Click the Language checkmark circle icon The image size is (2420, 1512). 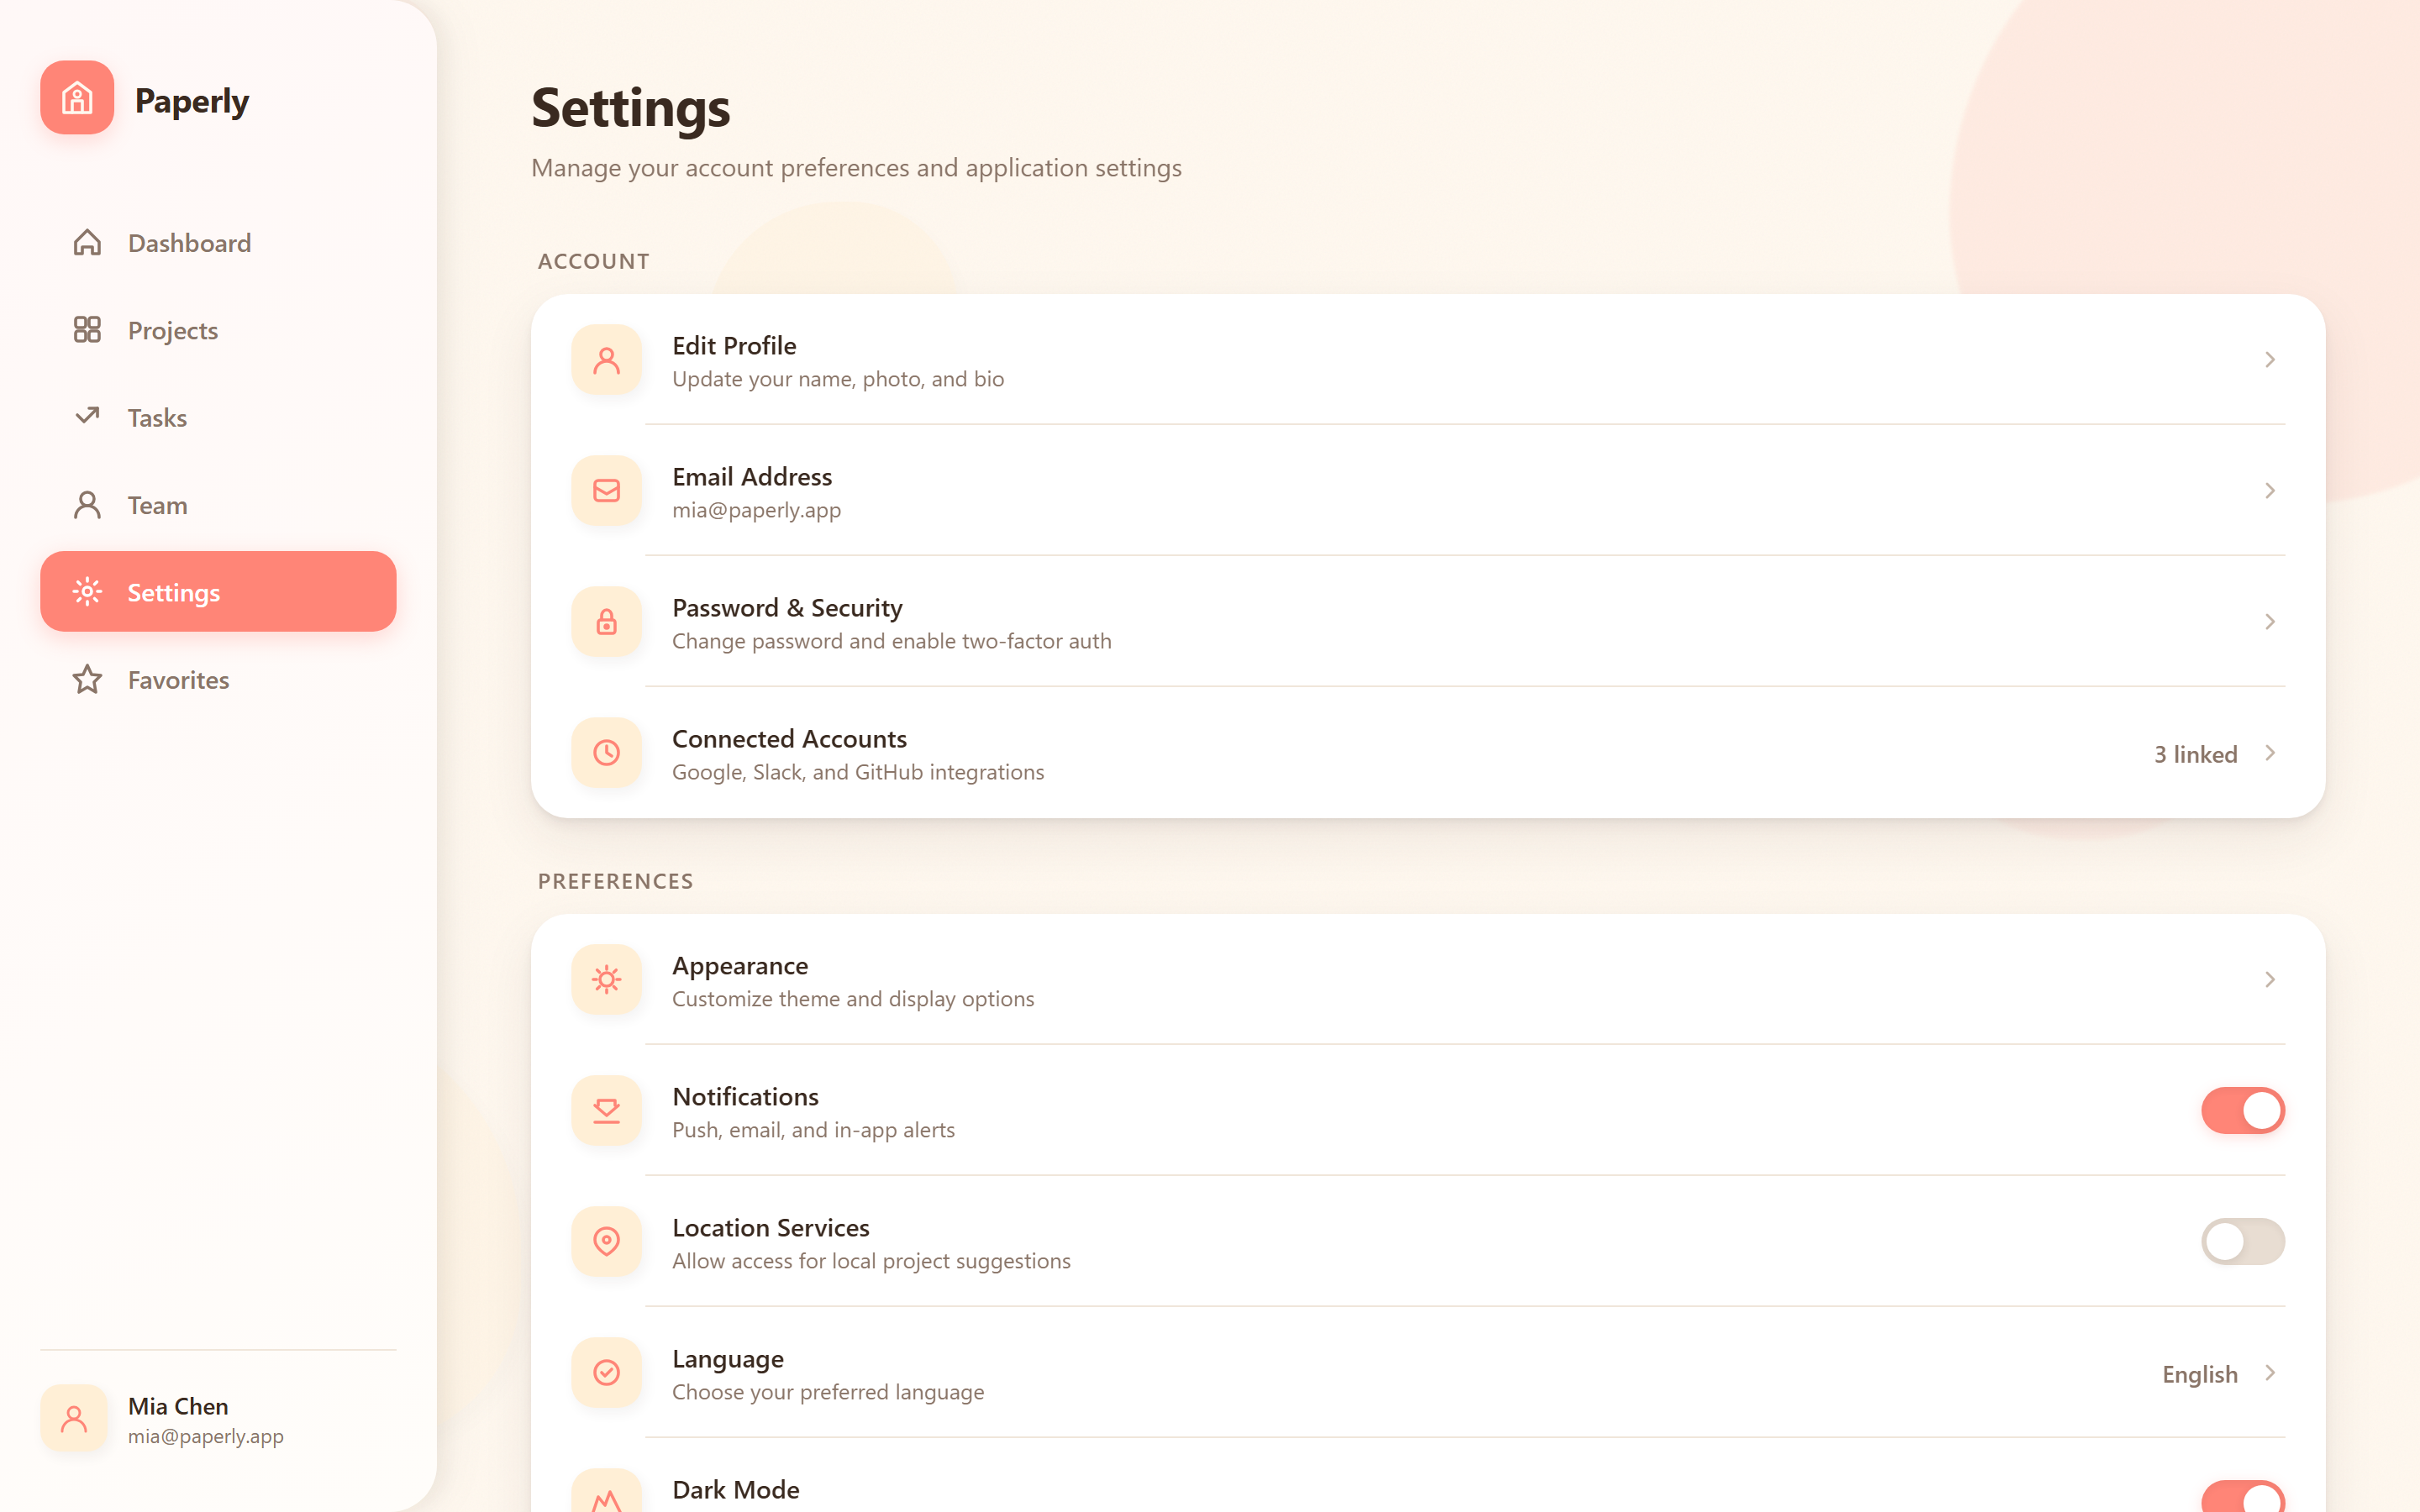click(606, 1373)
